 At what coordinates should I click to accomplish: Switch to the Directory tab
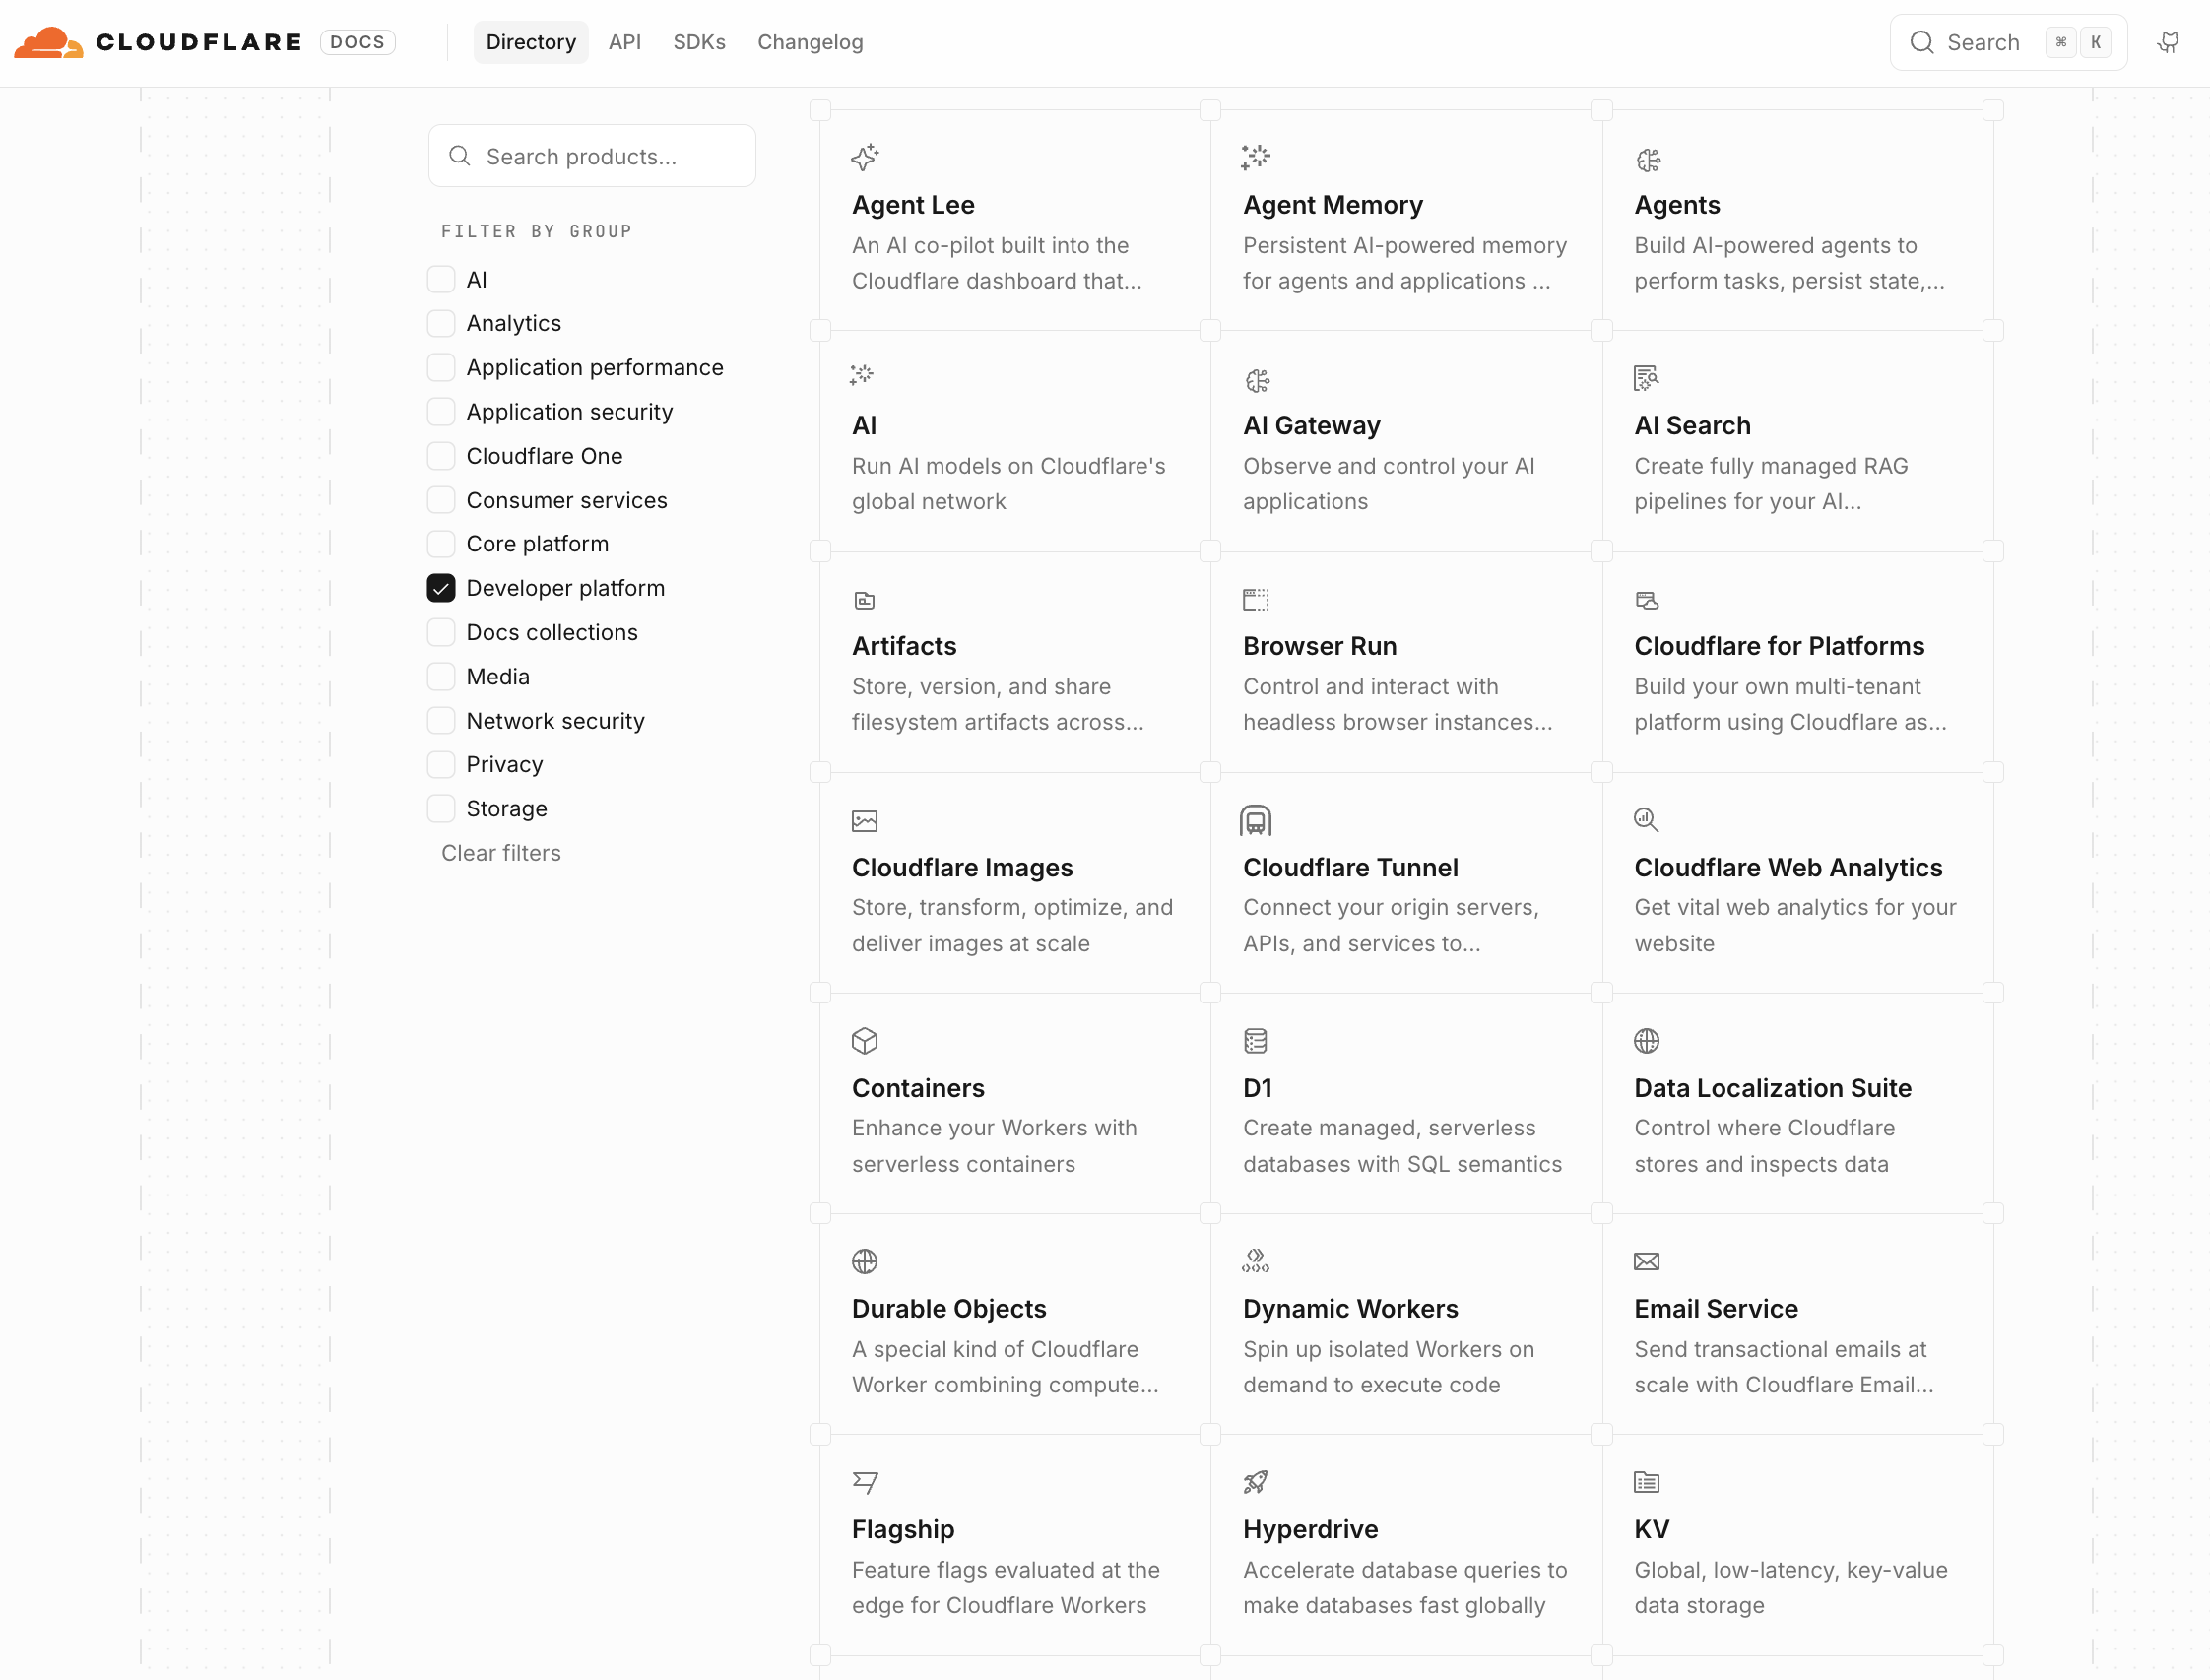point(531,42)
